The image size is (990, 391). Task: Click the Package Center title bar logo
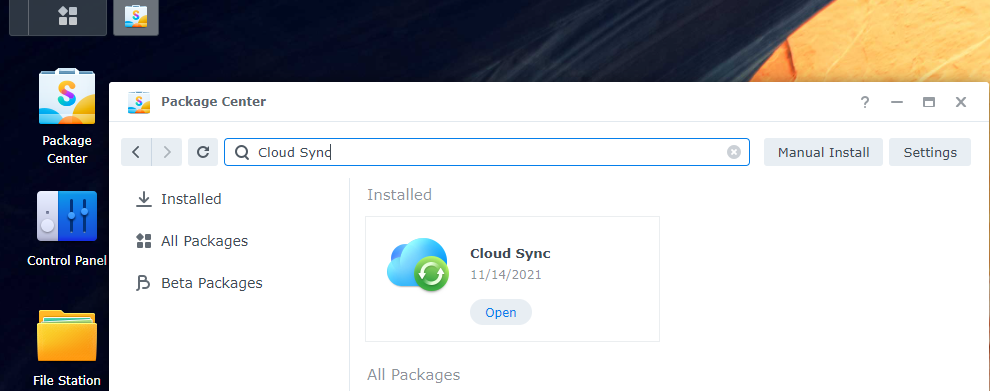139,102
